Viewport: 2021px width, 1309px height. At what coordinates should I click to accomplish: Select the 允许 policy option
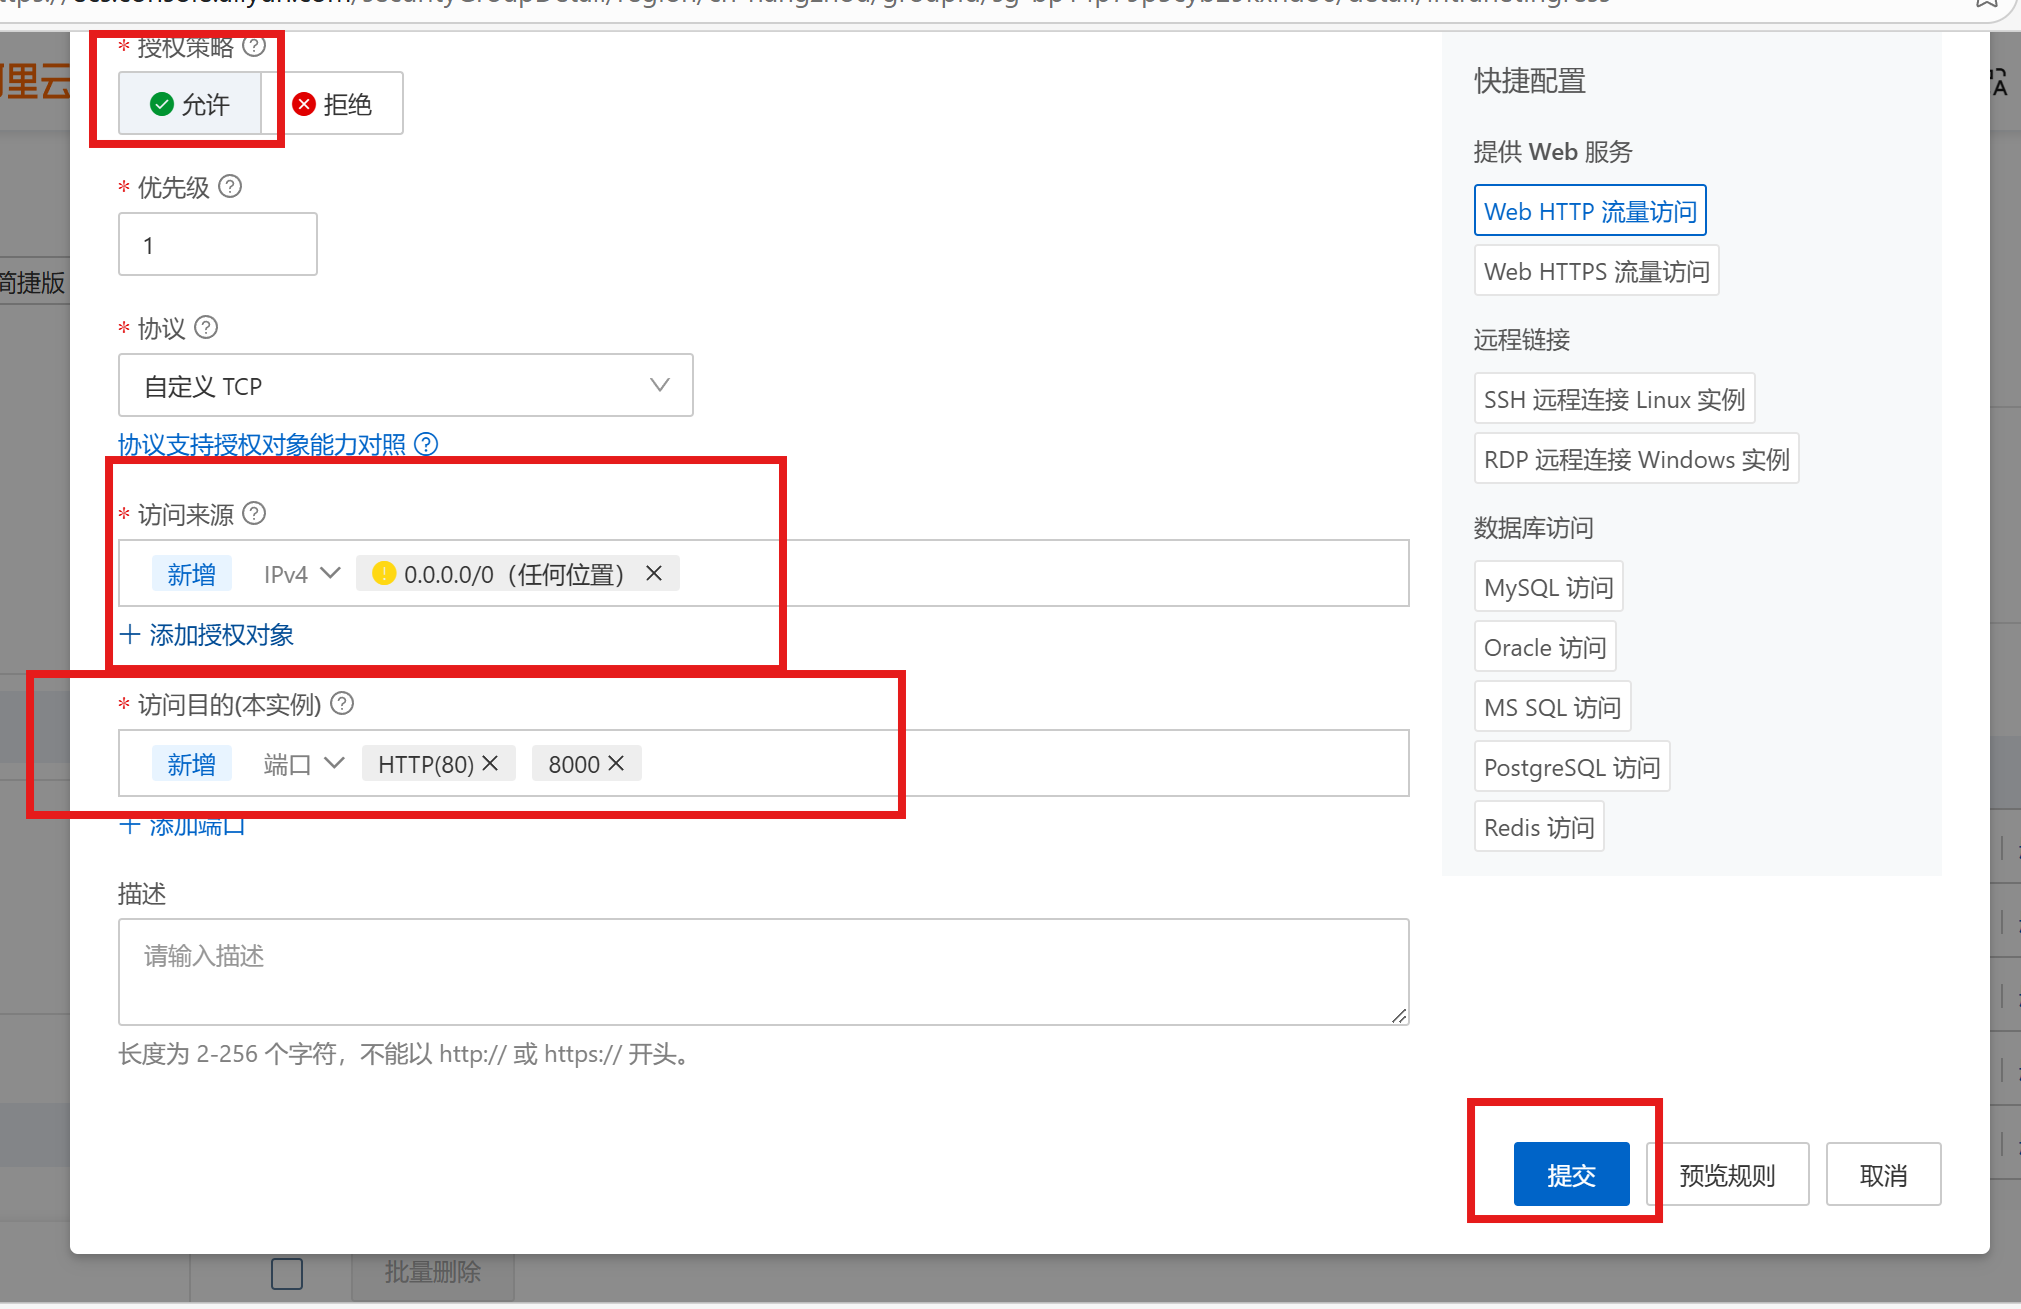coord(190,104)
